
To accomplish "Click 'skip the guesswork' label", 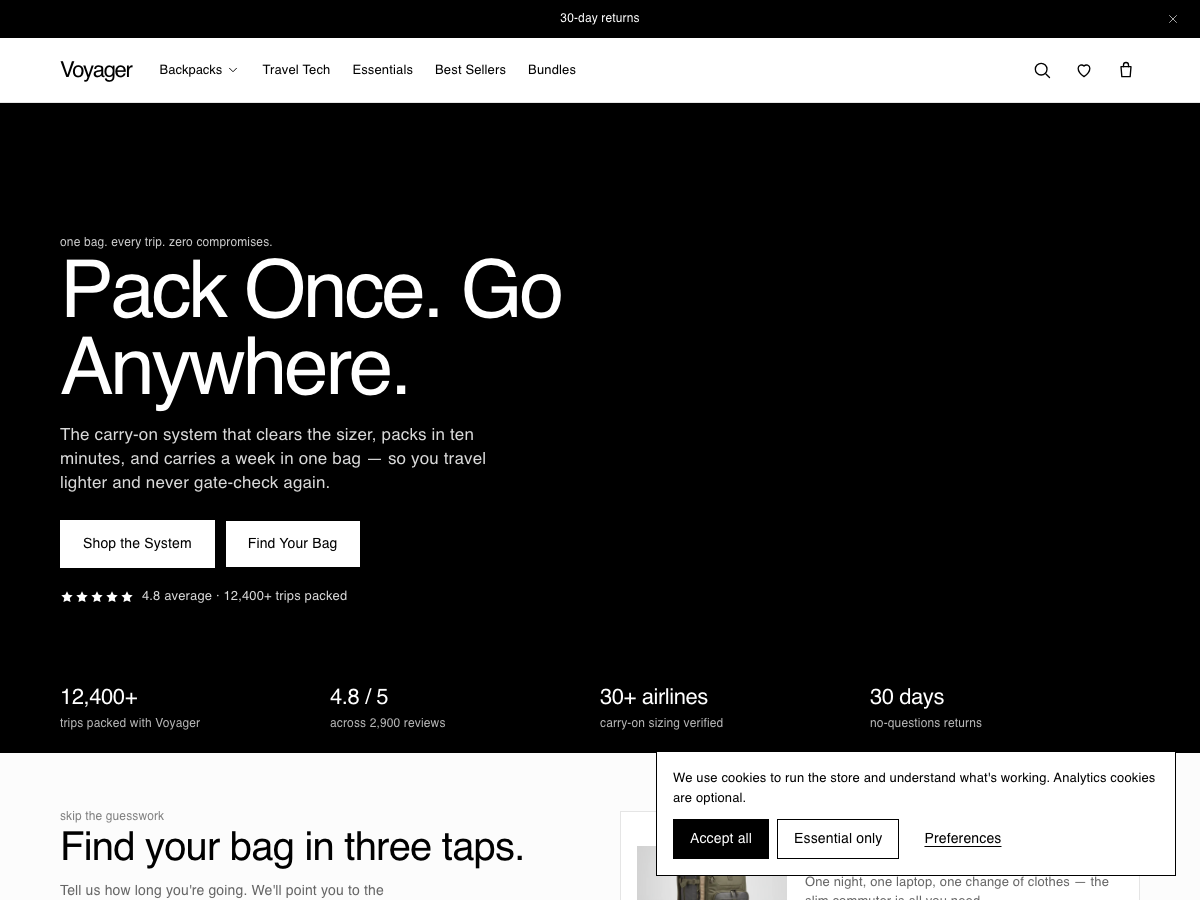I will point(112,816).
